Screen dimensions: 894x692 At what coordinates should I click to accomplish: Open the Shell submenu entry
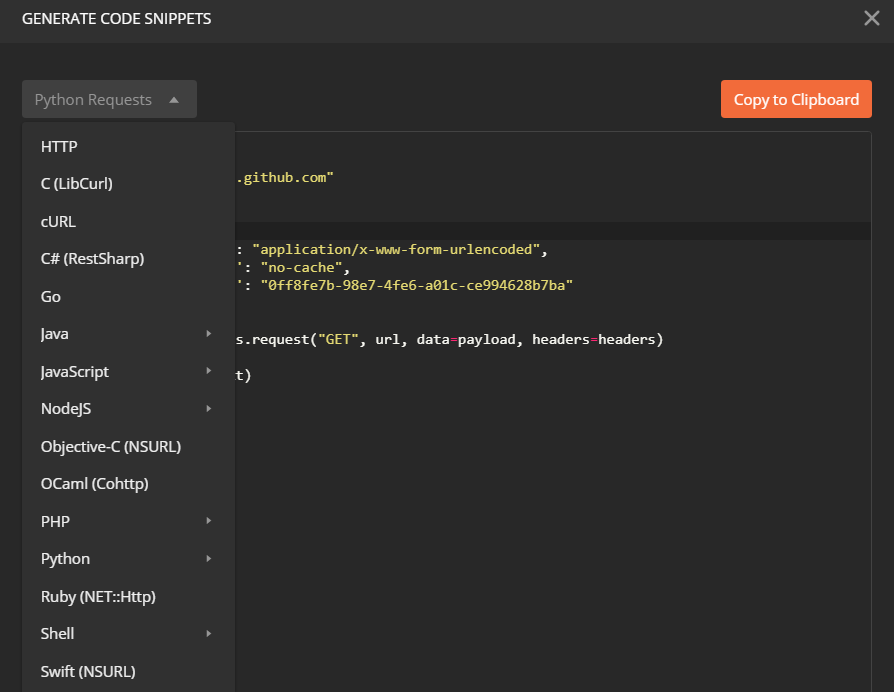tap(128, 633)
